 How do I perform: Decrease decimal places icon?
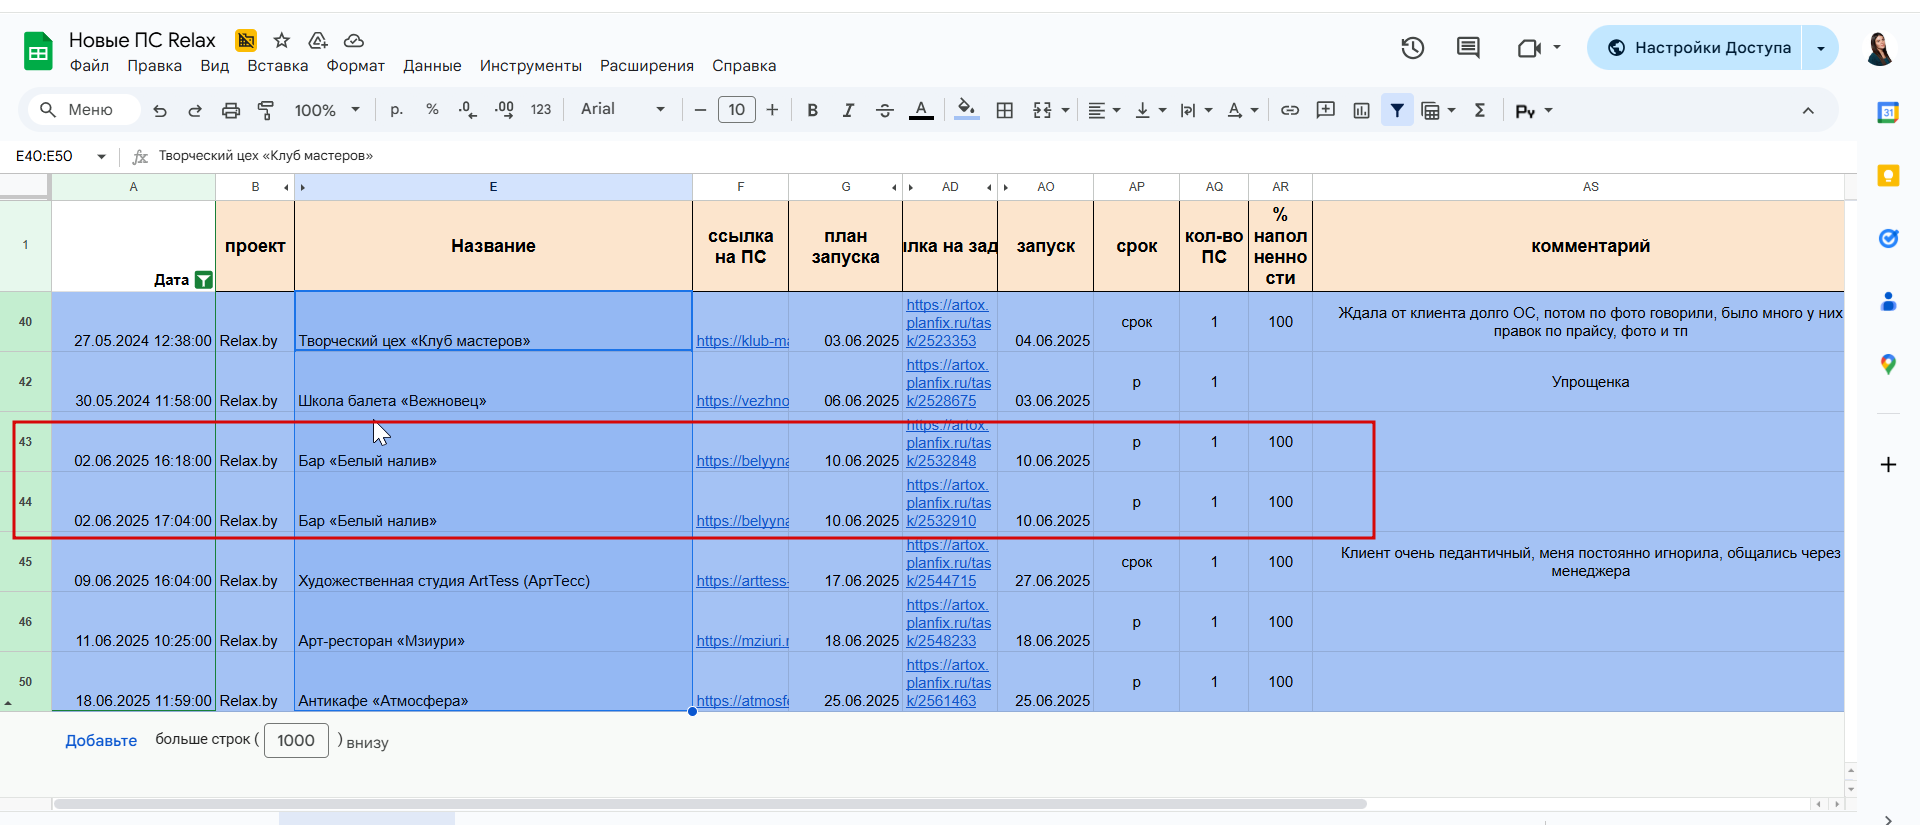(467, 110)
